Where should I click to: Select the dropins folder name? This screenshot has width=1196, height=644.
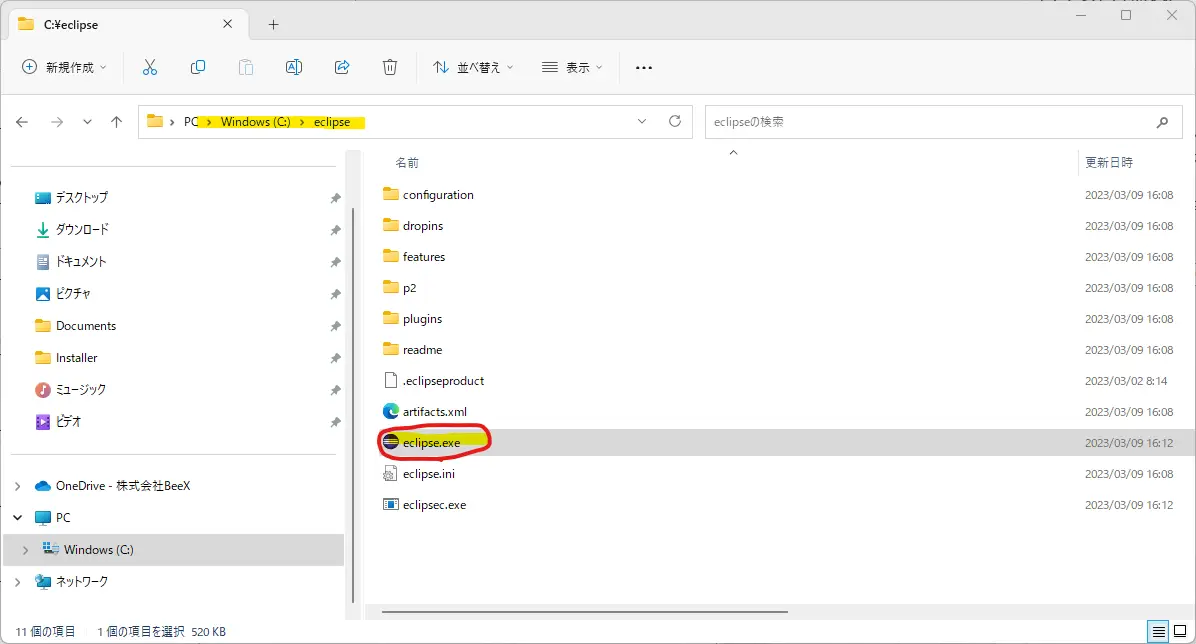tap(423, 226)
